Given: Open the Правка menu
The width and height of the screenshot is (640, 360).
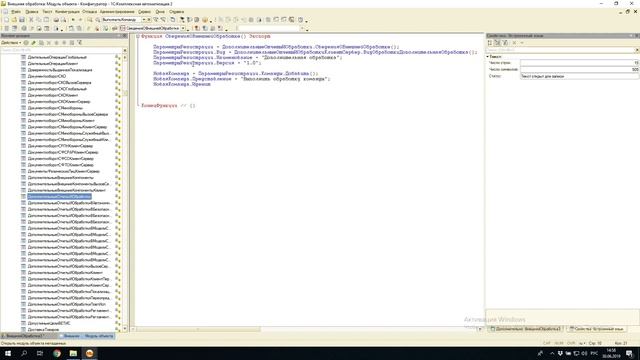Looking at the screenshot, I should tap(32, 12).
